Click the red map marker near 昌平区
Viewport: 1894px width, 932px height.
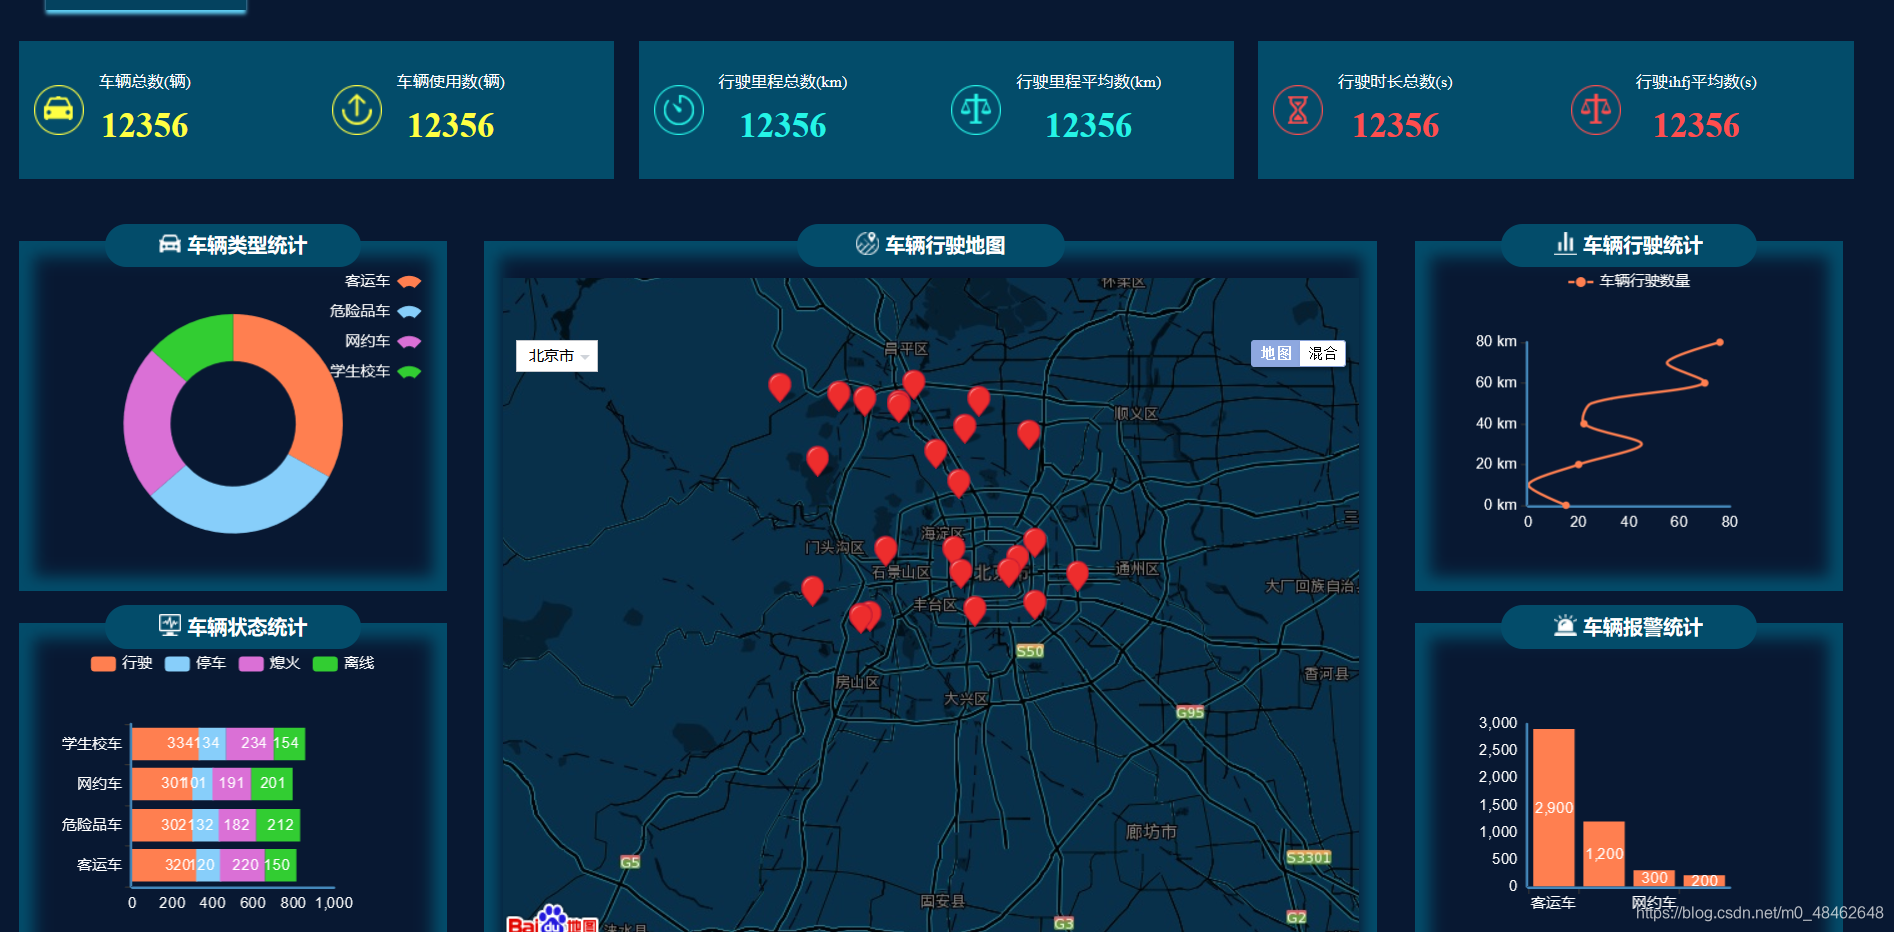[x=913, y=384]
